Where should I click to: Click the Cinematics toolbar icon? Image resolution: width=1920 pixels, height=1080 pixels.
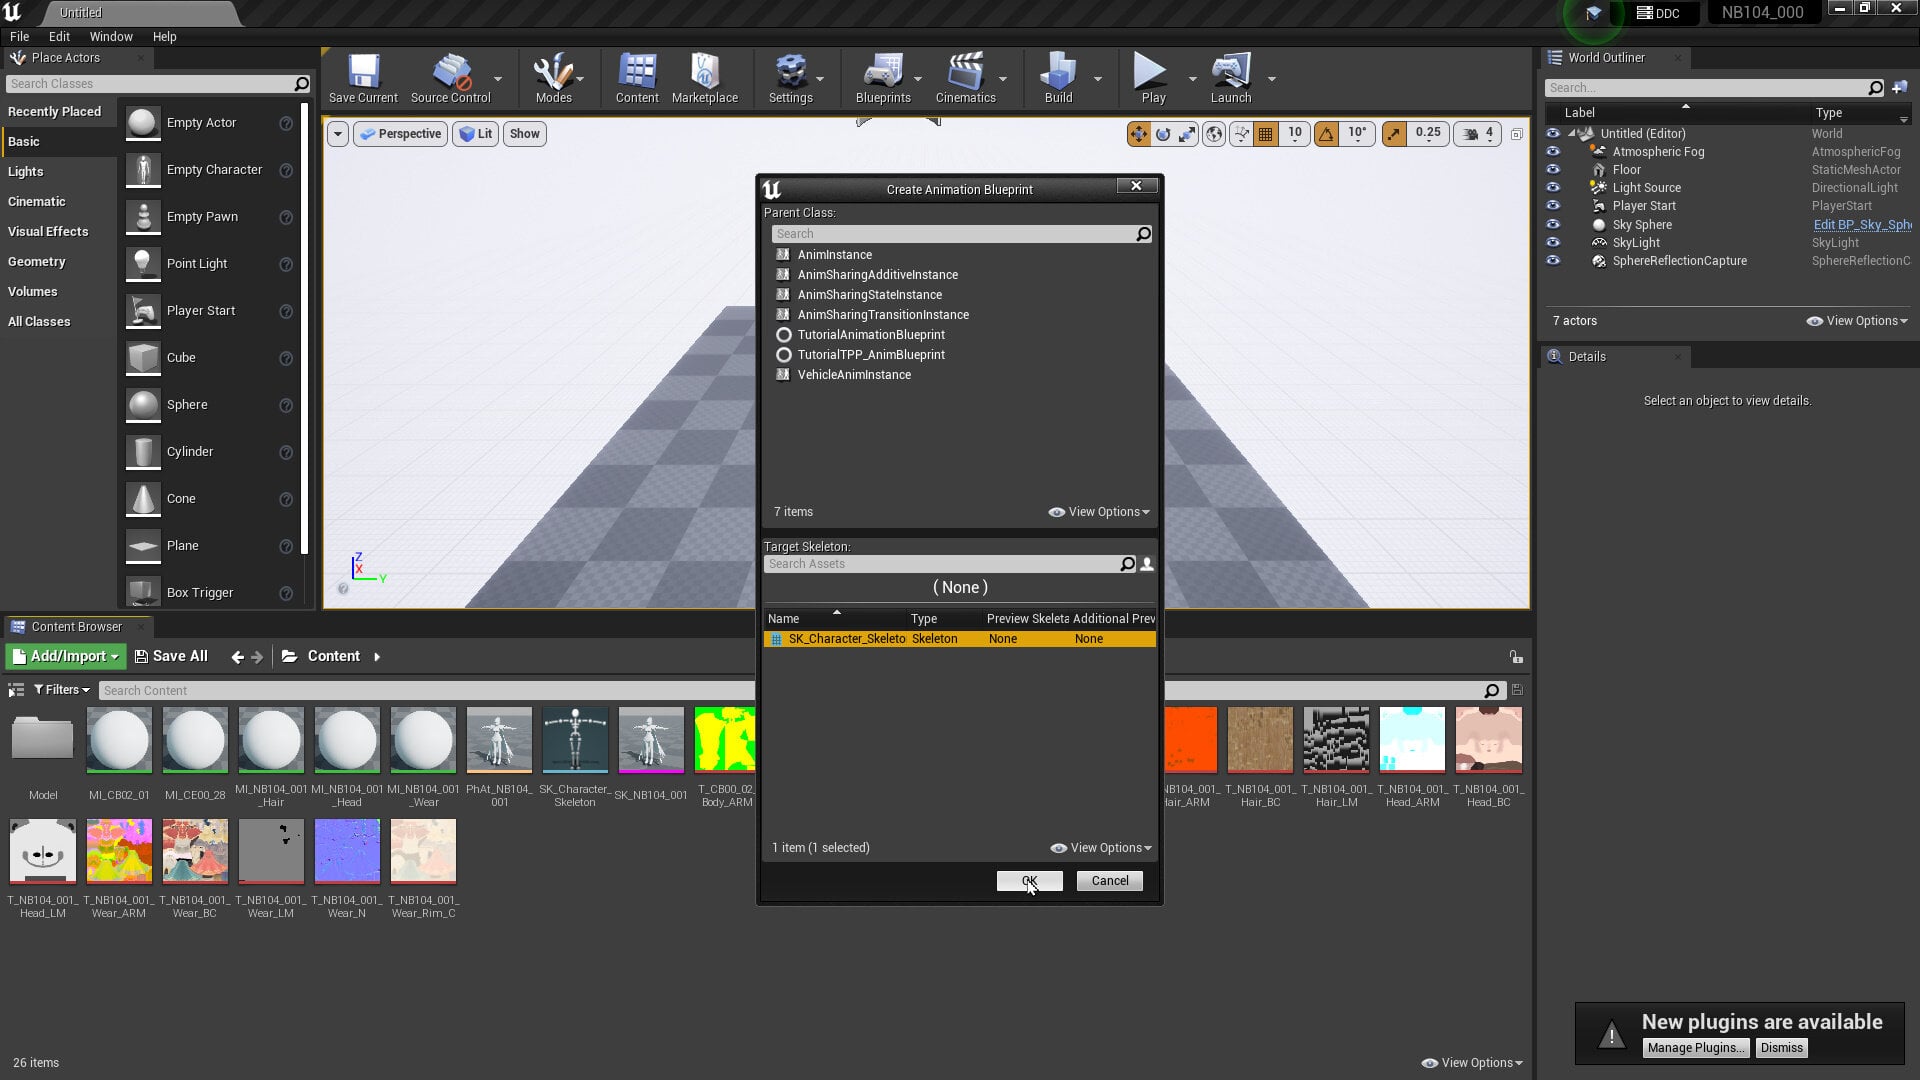point(965,79)
